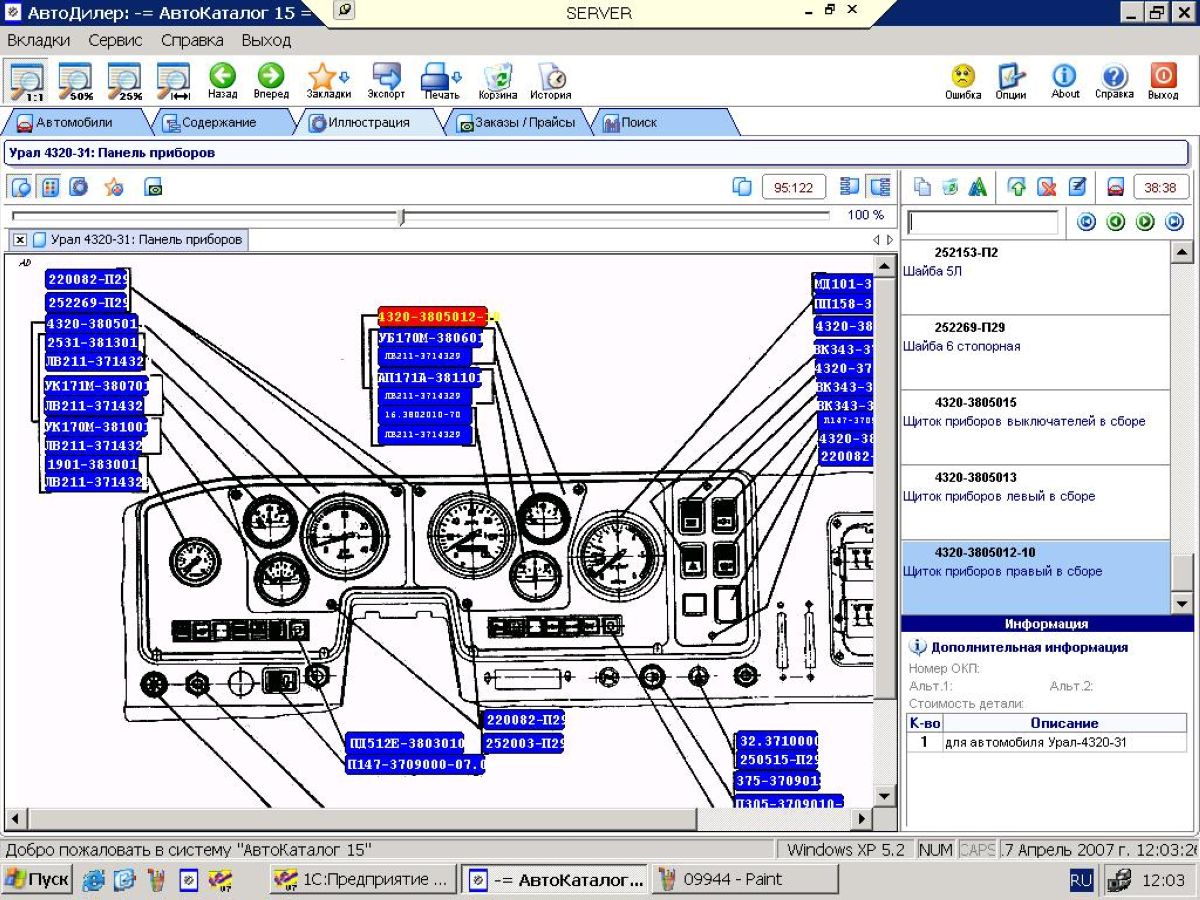Click the red 4320-3805012 label on diagram
Image resolution: width=1200 pixels, height=900 pixels.
point(432,317)
